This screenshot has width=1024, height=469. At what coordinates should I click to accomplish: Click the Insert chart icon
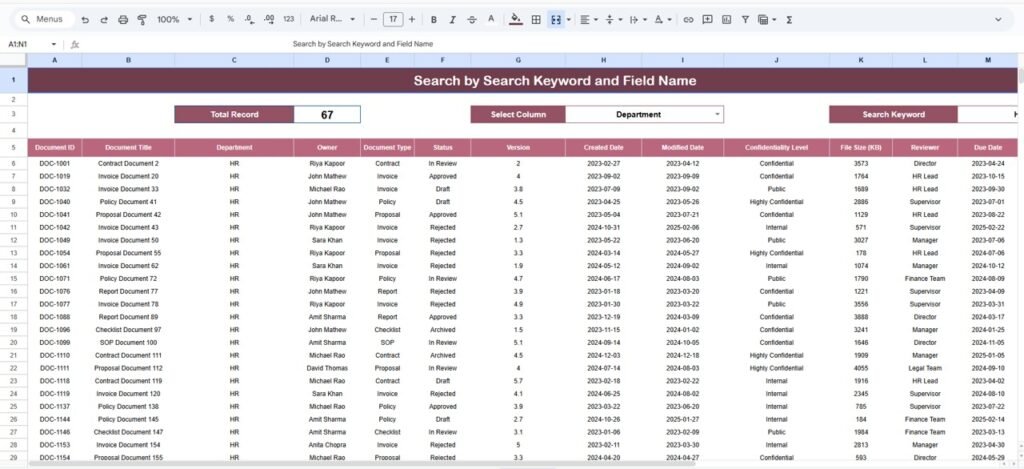click(x=726, y=20)
